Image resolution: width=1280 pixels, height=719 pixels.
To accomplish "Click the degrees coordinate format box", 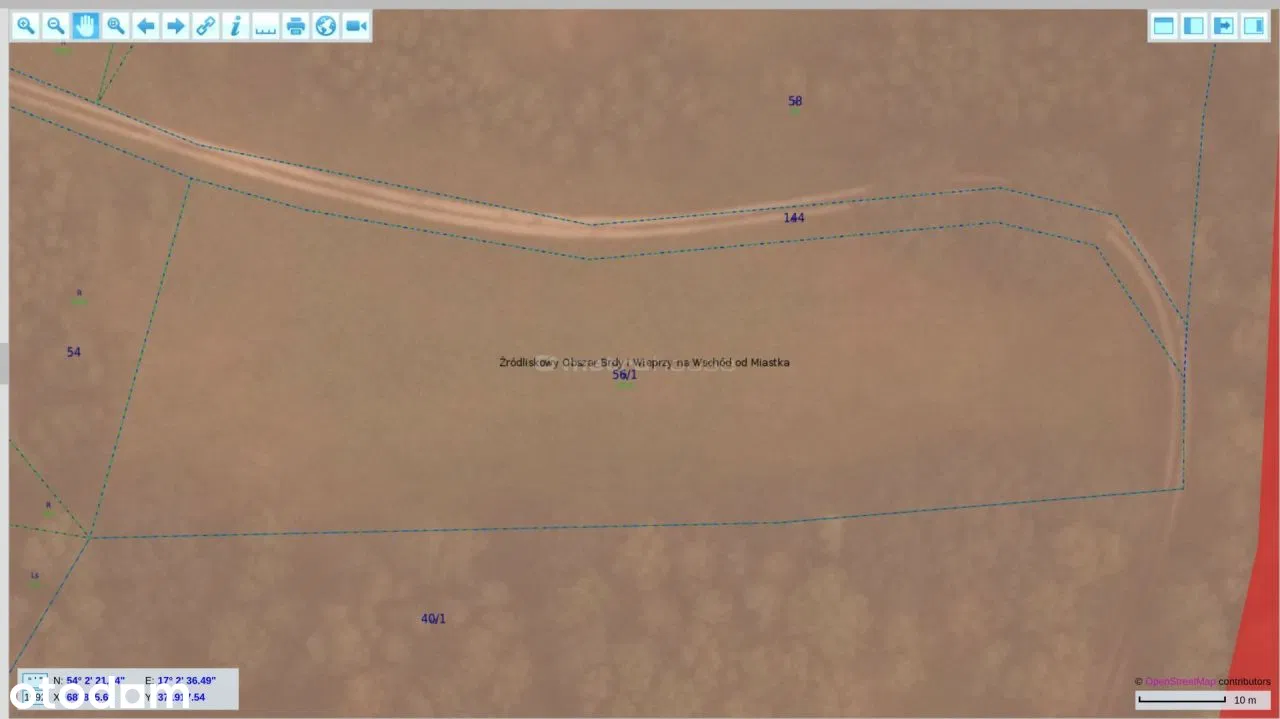I will 35,680.
